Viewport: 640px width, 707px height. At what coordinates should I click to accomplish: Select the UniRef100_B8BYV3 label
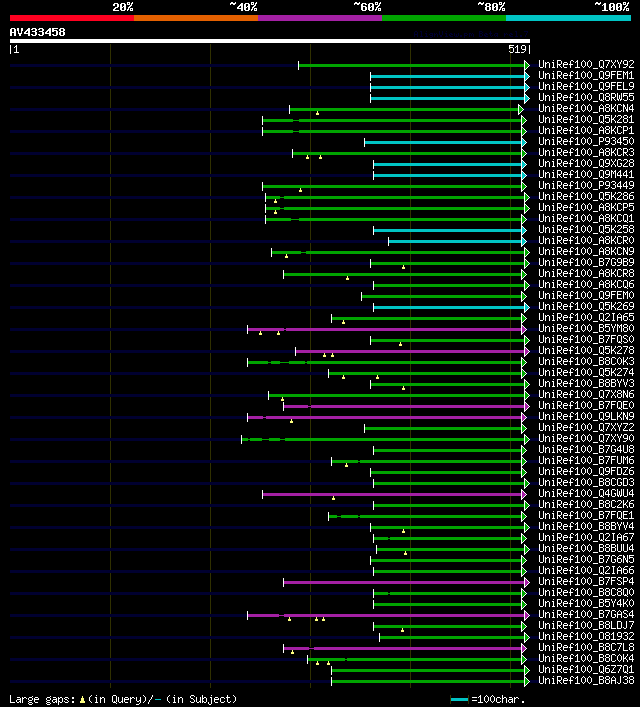point(586,383)
